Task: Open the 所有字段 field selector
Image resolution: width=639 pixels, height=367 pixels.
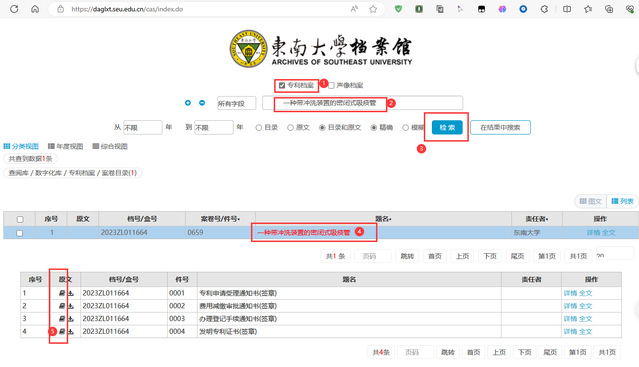Action: 236,103
